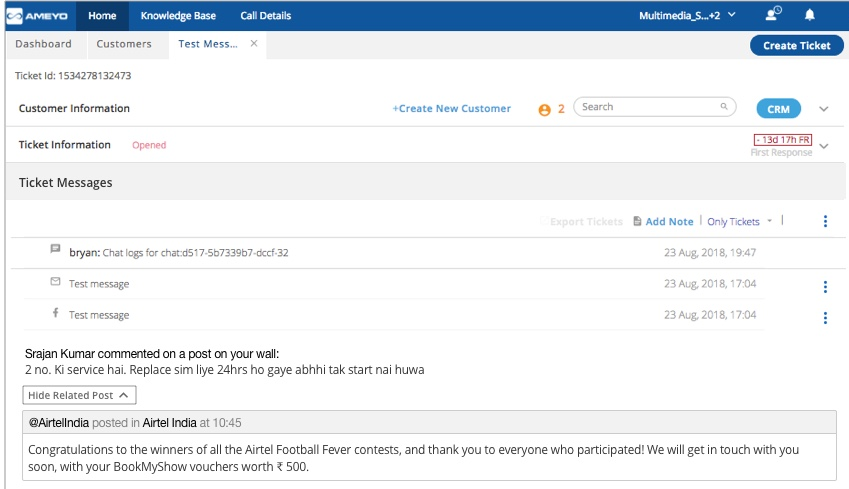Go to the Home menu
Image resolution: width=849 pixels, height=489 pixels.
102,16
